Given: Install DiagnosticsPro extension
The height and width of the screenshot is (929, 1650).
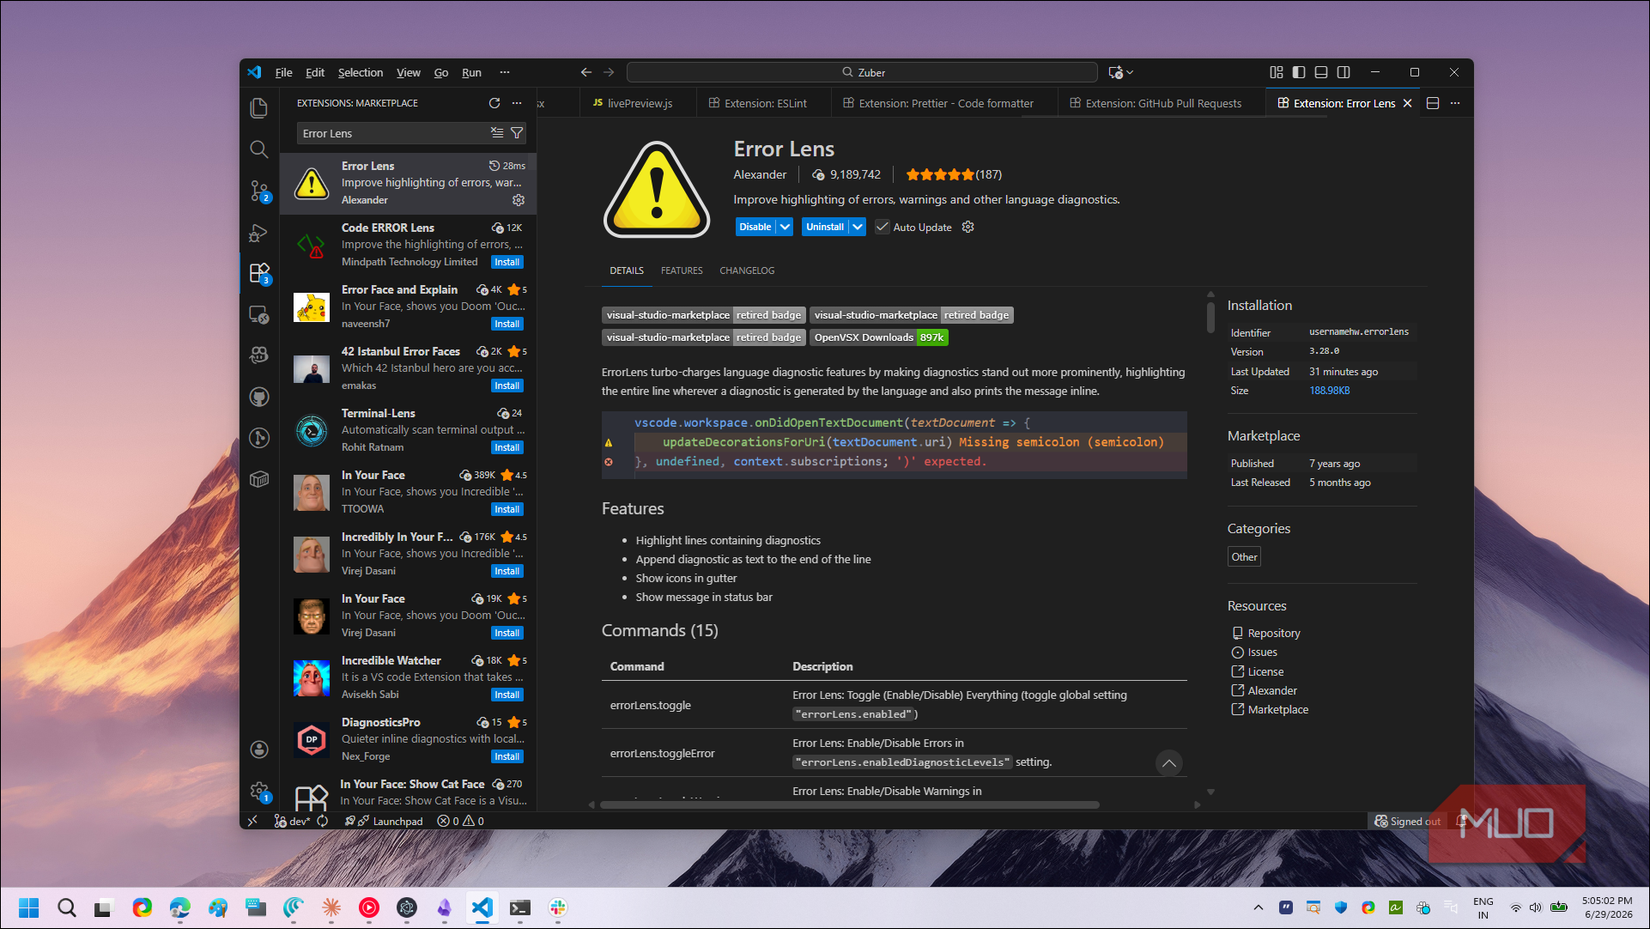Looking at the screenshot, I should coord(507,757).
